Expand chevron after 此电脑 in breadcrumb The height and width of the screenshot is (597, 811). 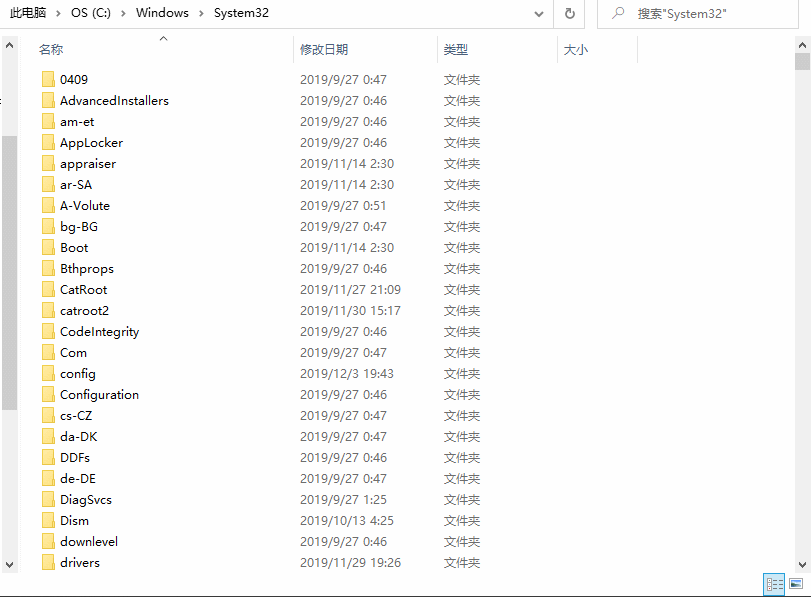click(x=58, y=13)
